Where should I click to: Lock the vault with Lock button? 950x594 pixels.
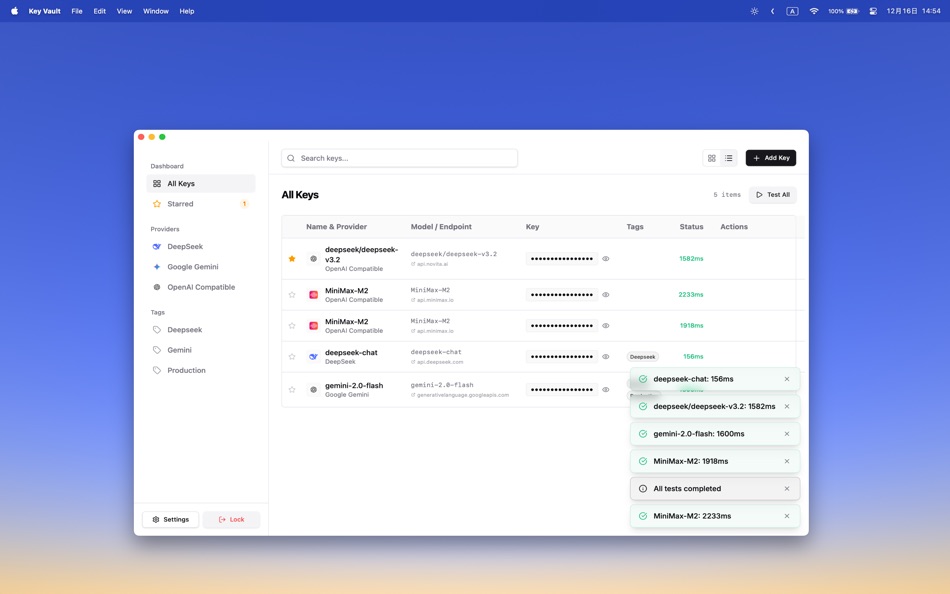pos(231,519)
